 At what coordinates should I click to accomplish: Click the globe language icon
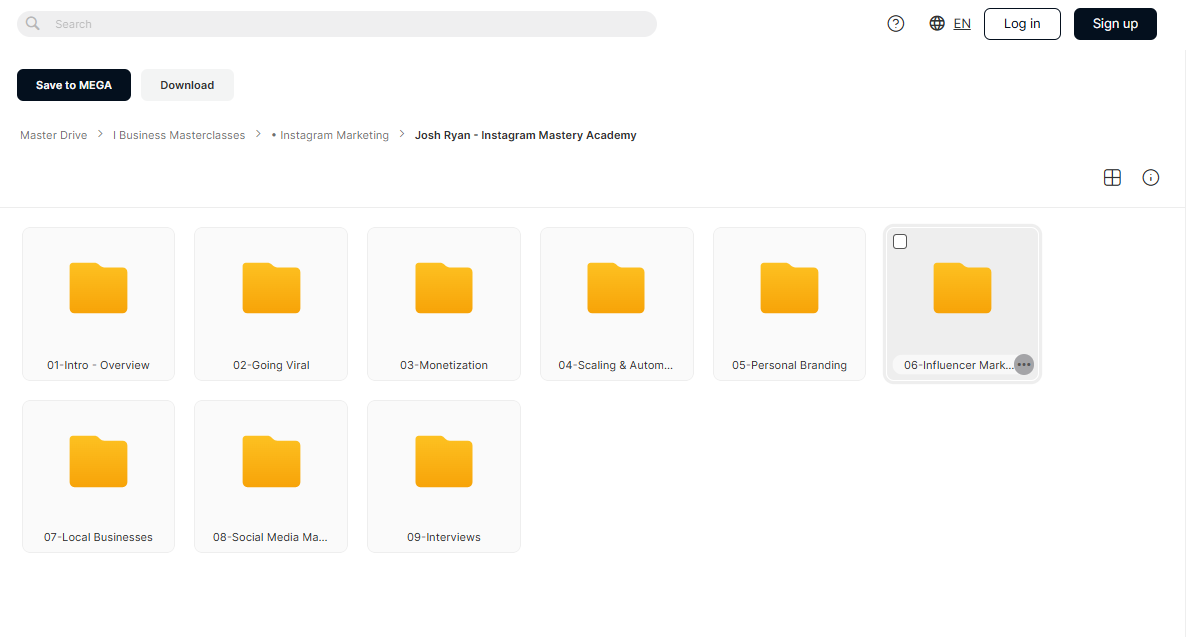pyautogui.click(x=937, y=23)
